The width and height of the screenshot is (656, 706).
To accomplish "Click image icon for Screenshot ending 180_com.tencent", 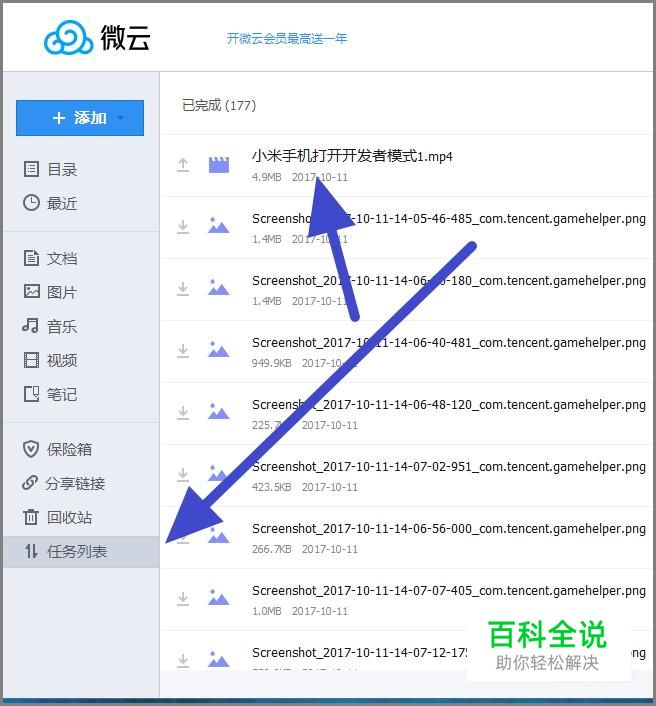I will (x=218, y=287).
